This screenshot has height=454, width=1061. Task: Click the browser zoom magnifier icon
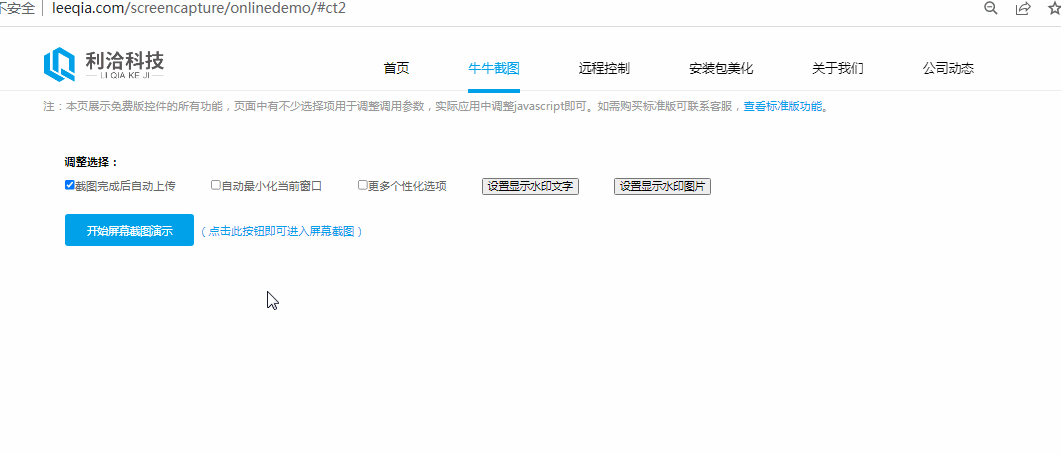click(x=991, y=8)
